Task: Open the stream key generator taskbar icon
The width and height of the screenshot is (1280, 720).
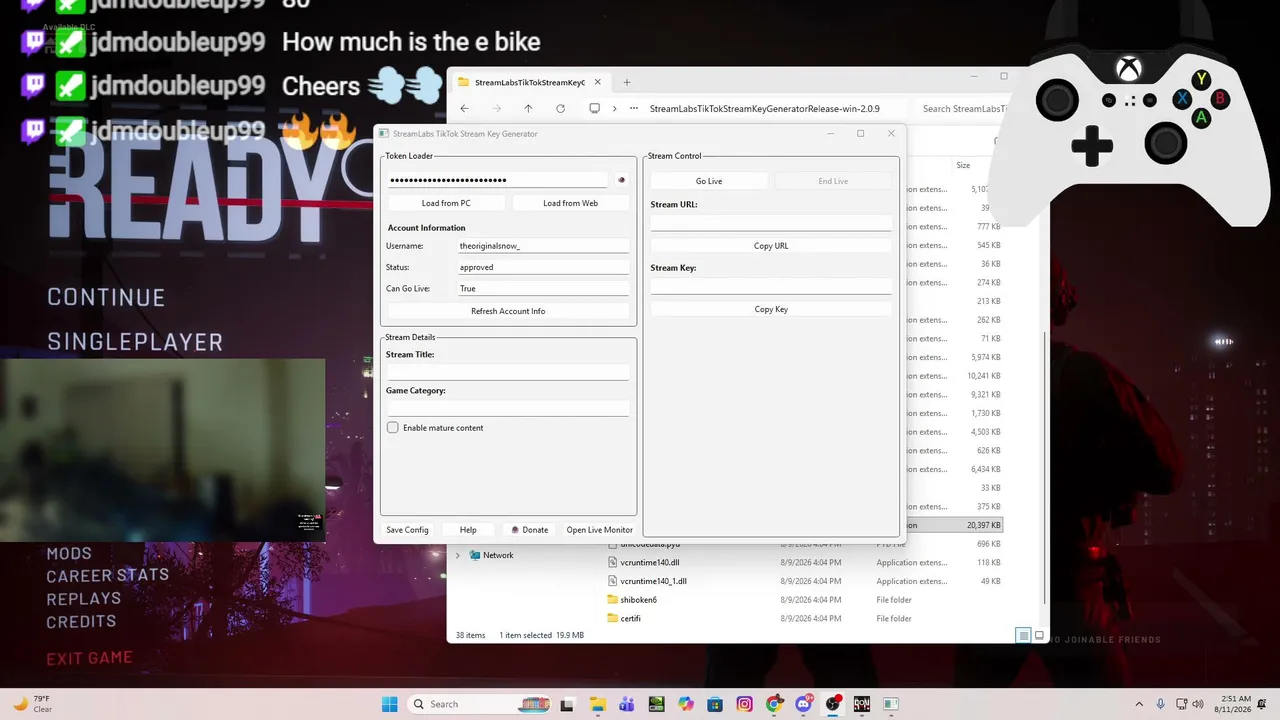Action: pyautogui.click(x=891, y=704)
